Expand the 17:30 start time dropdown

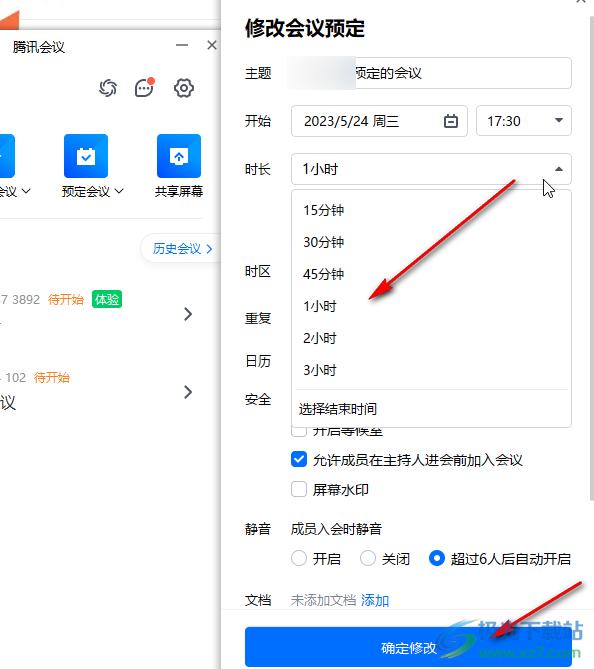tap(524, 121)
